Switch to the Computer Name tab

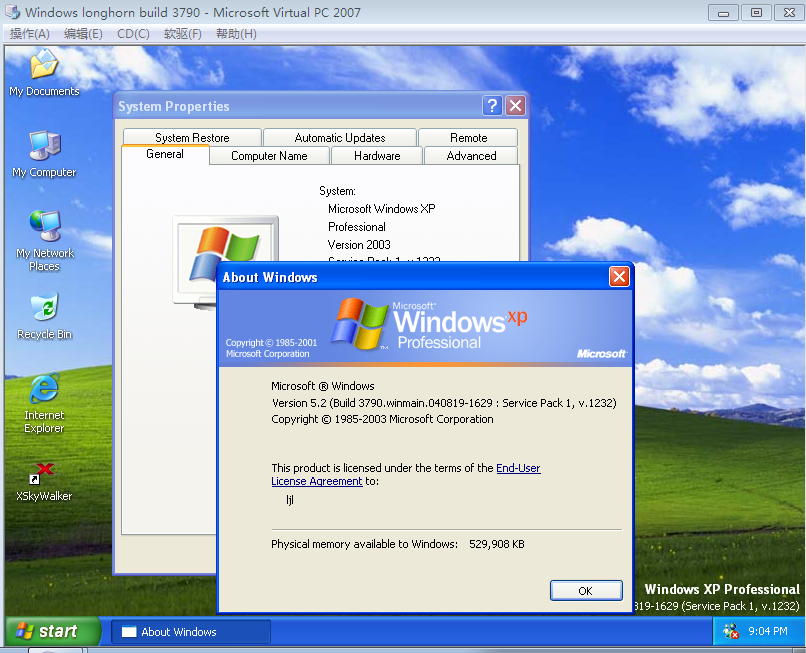tap(269, 156)
